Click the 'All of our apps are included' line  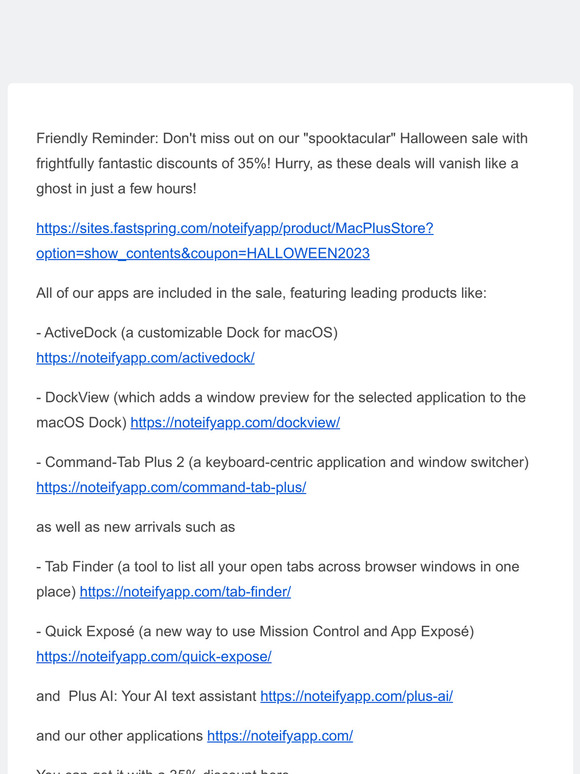coord(261,293)
